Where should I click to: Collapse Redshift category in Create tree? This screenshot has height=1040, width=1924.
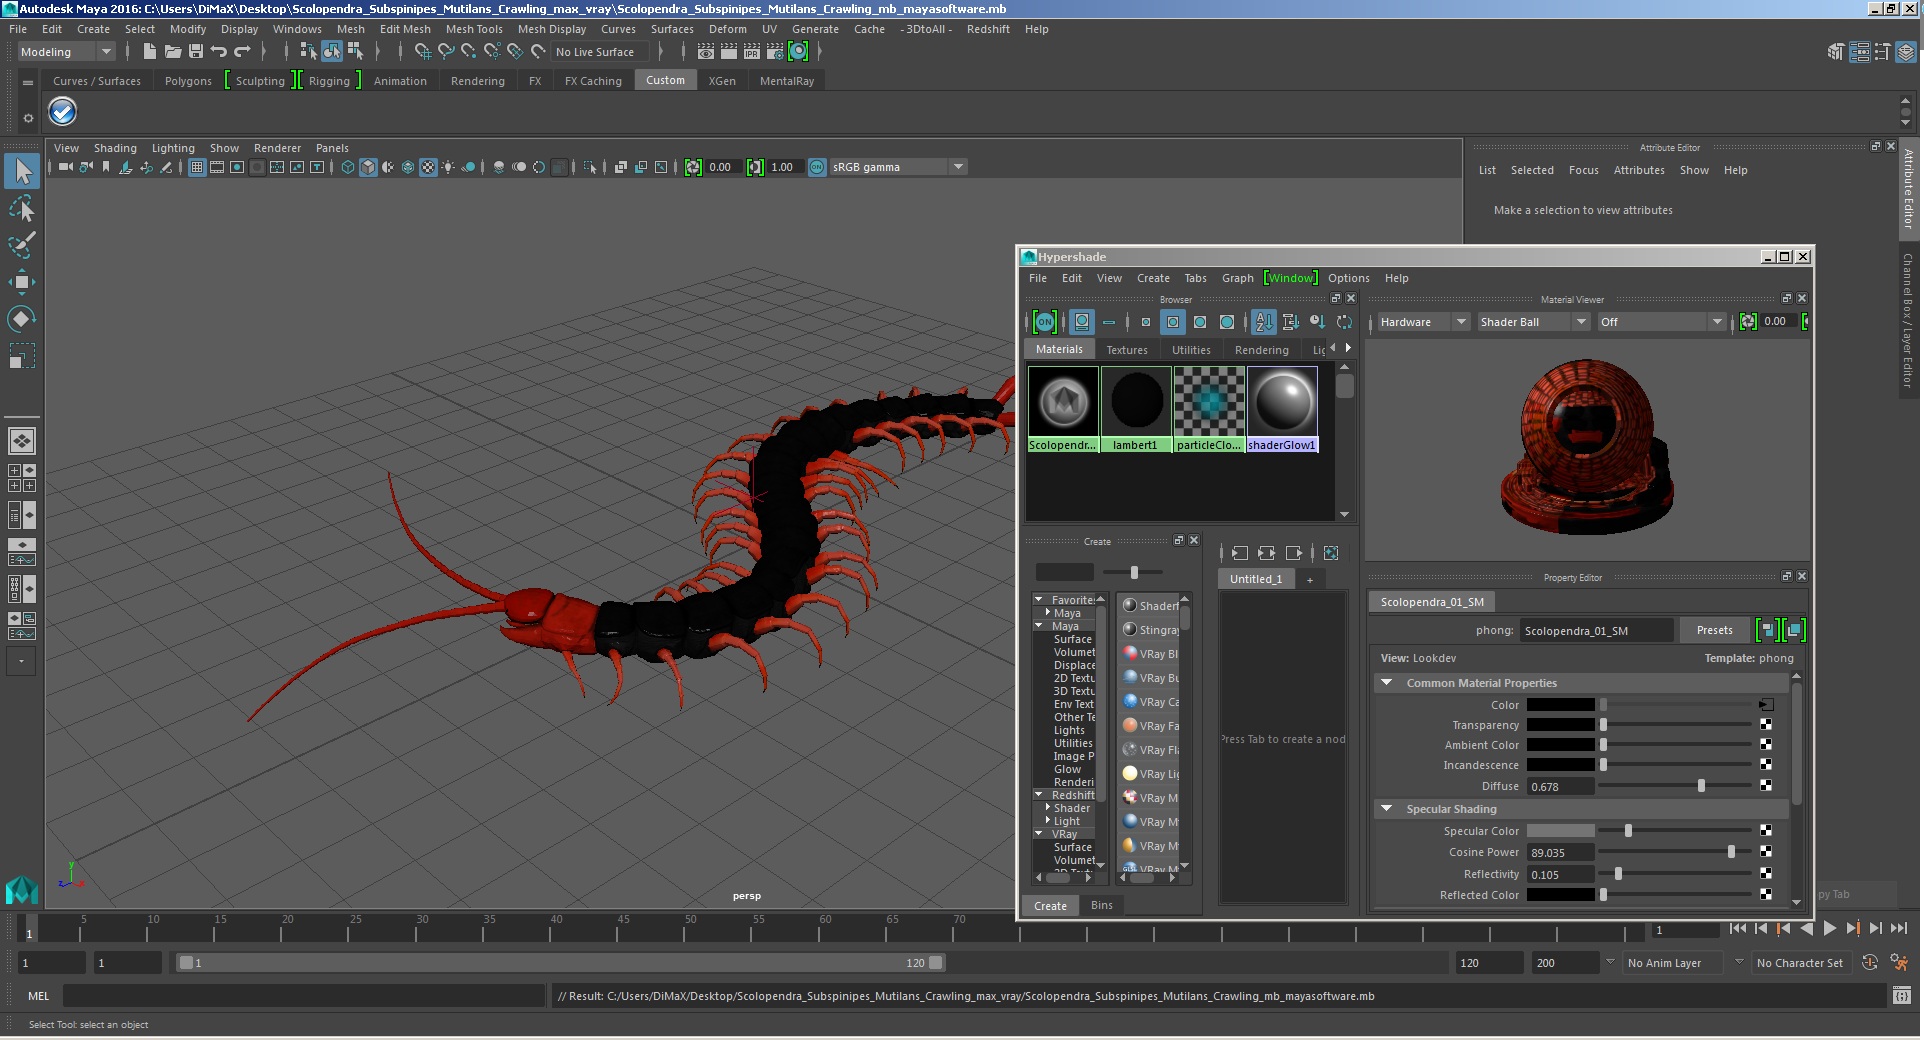[1039, 795]
